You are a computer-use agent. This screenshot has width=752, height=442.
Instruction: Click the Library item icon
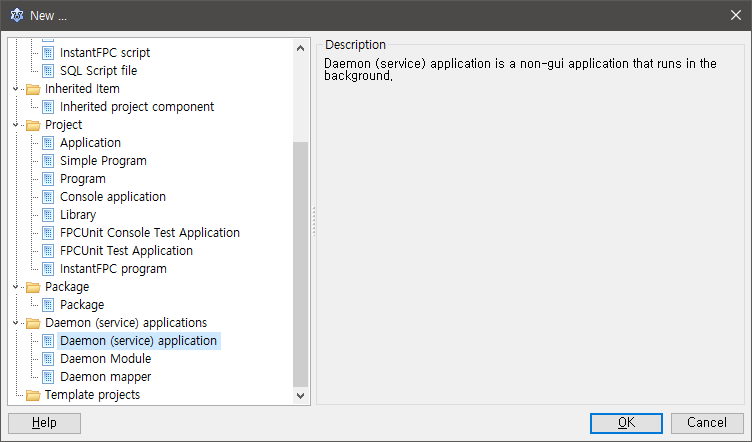pyautogui.click(x=48, y=215)
